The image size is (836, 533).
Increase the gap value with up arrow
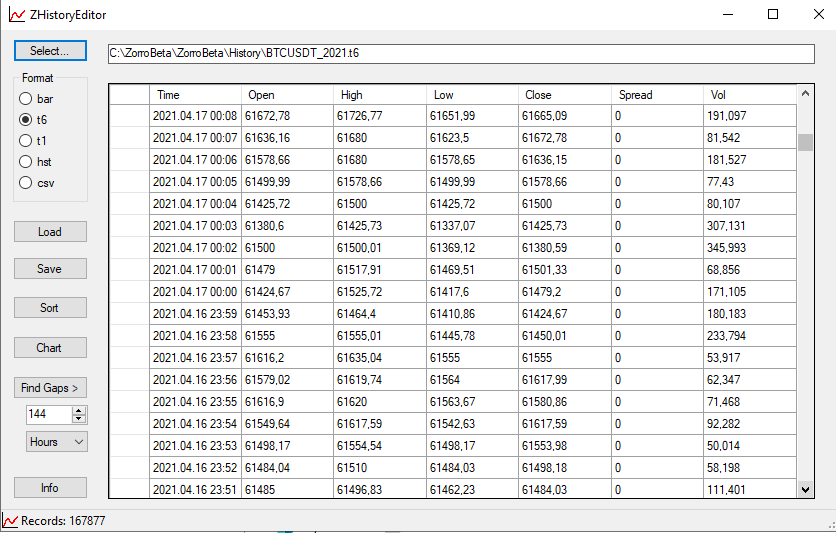pos(80,410)
